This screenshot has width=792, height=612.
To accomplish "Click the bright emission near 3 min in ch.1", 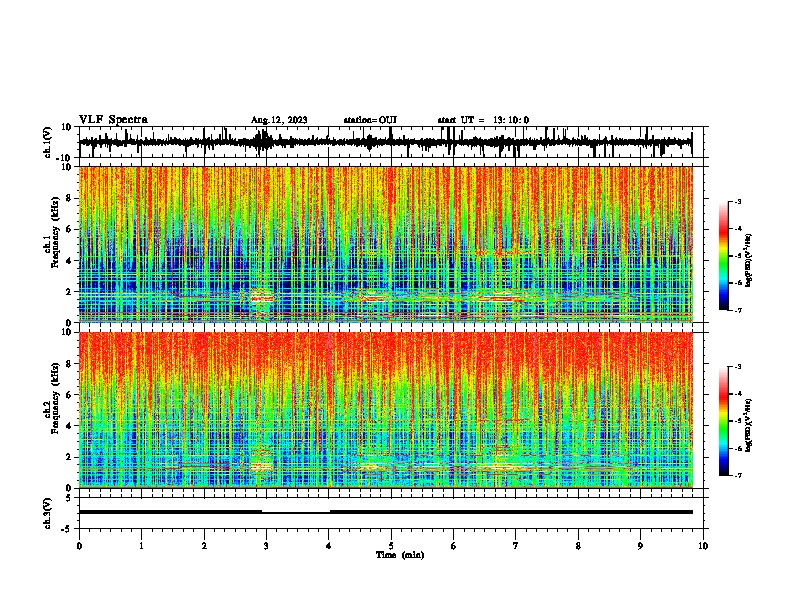I will click(262, 297).
